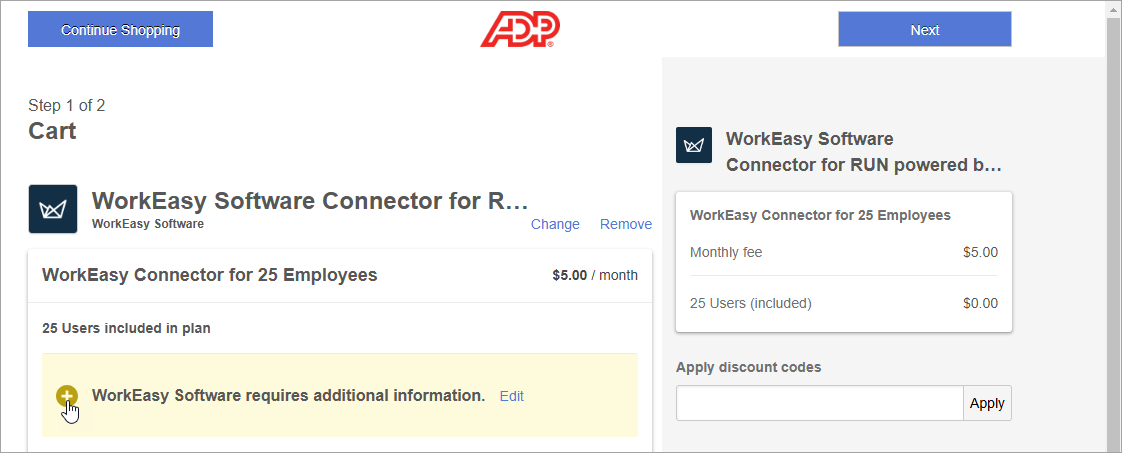Click the WorkEasy icon in order summary
Screen dimensions: 1122x453
click(x=693, y=145)
